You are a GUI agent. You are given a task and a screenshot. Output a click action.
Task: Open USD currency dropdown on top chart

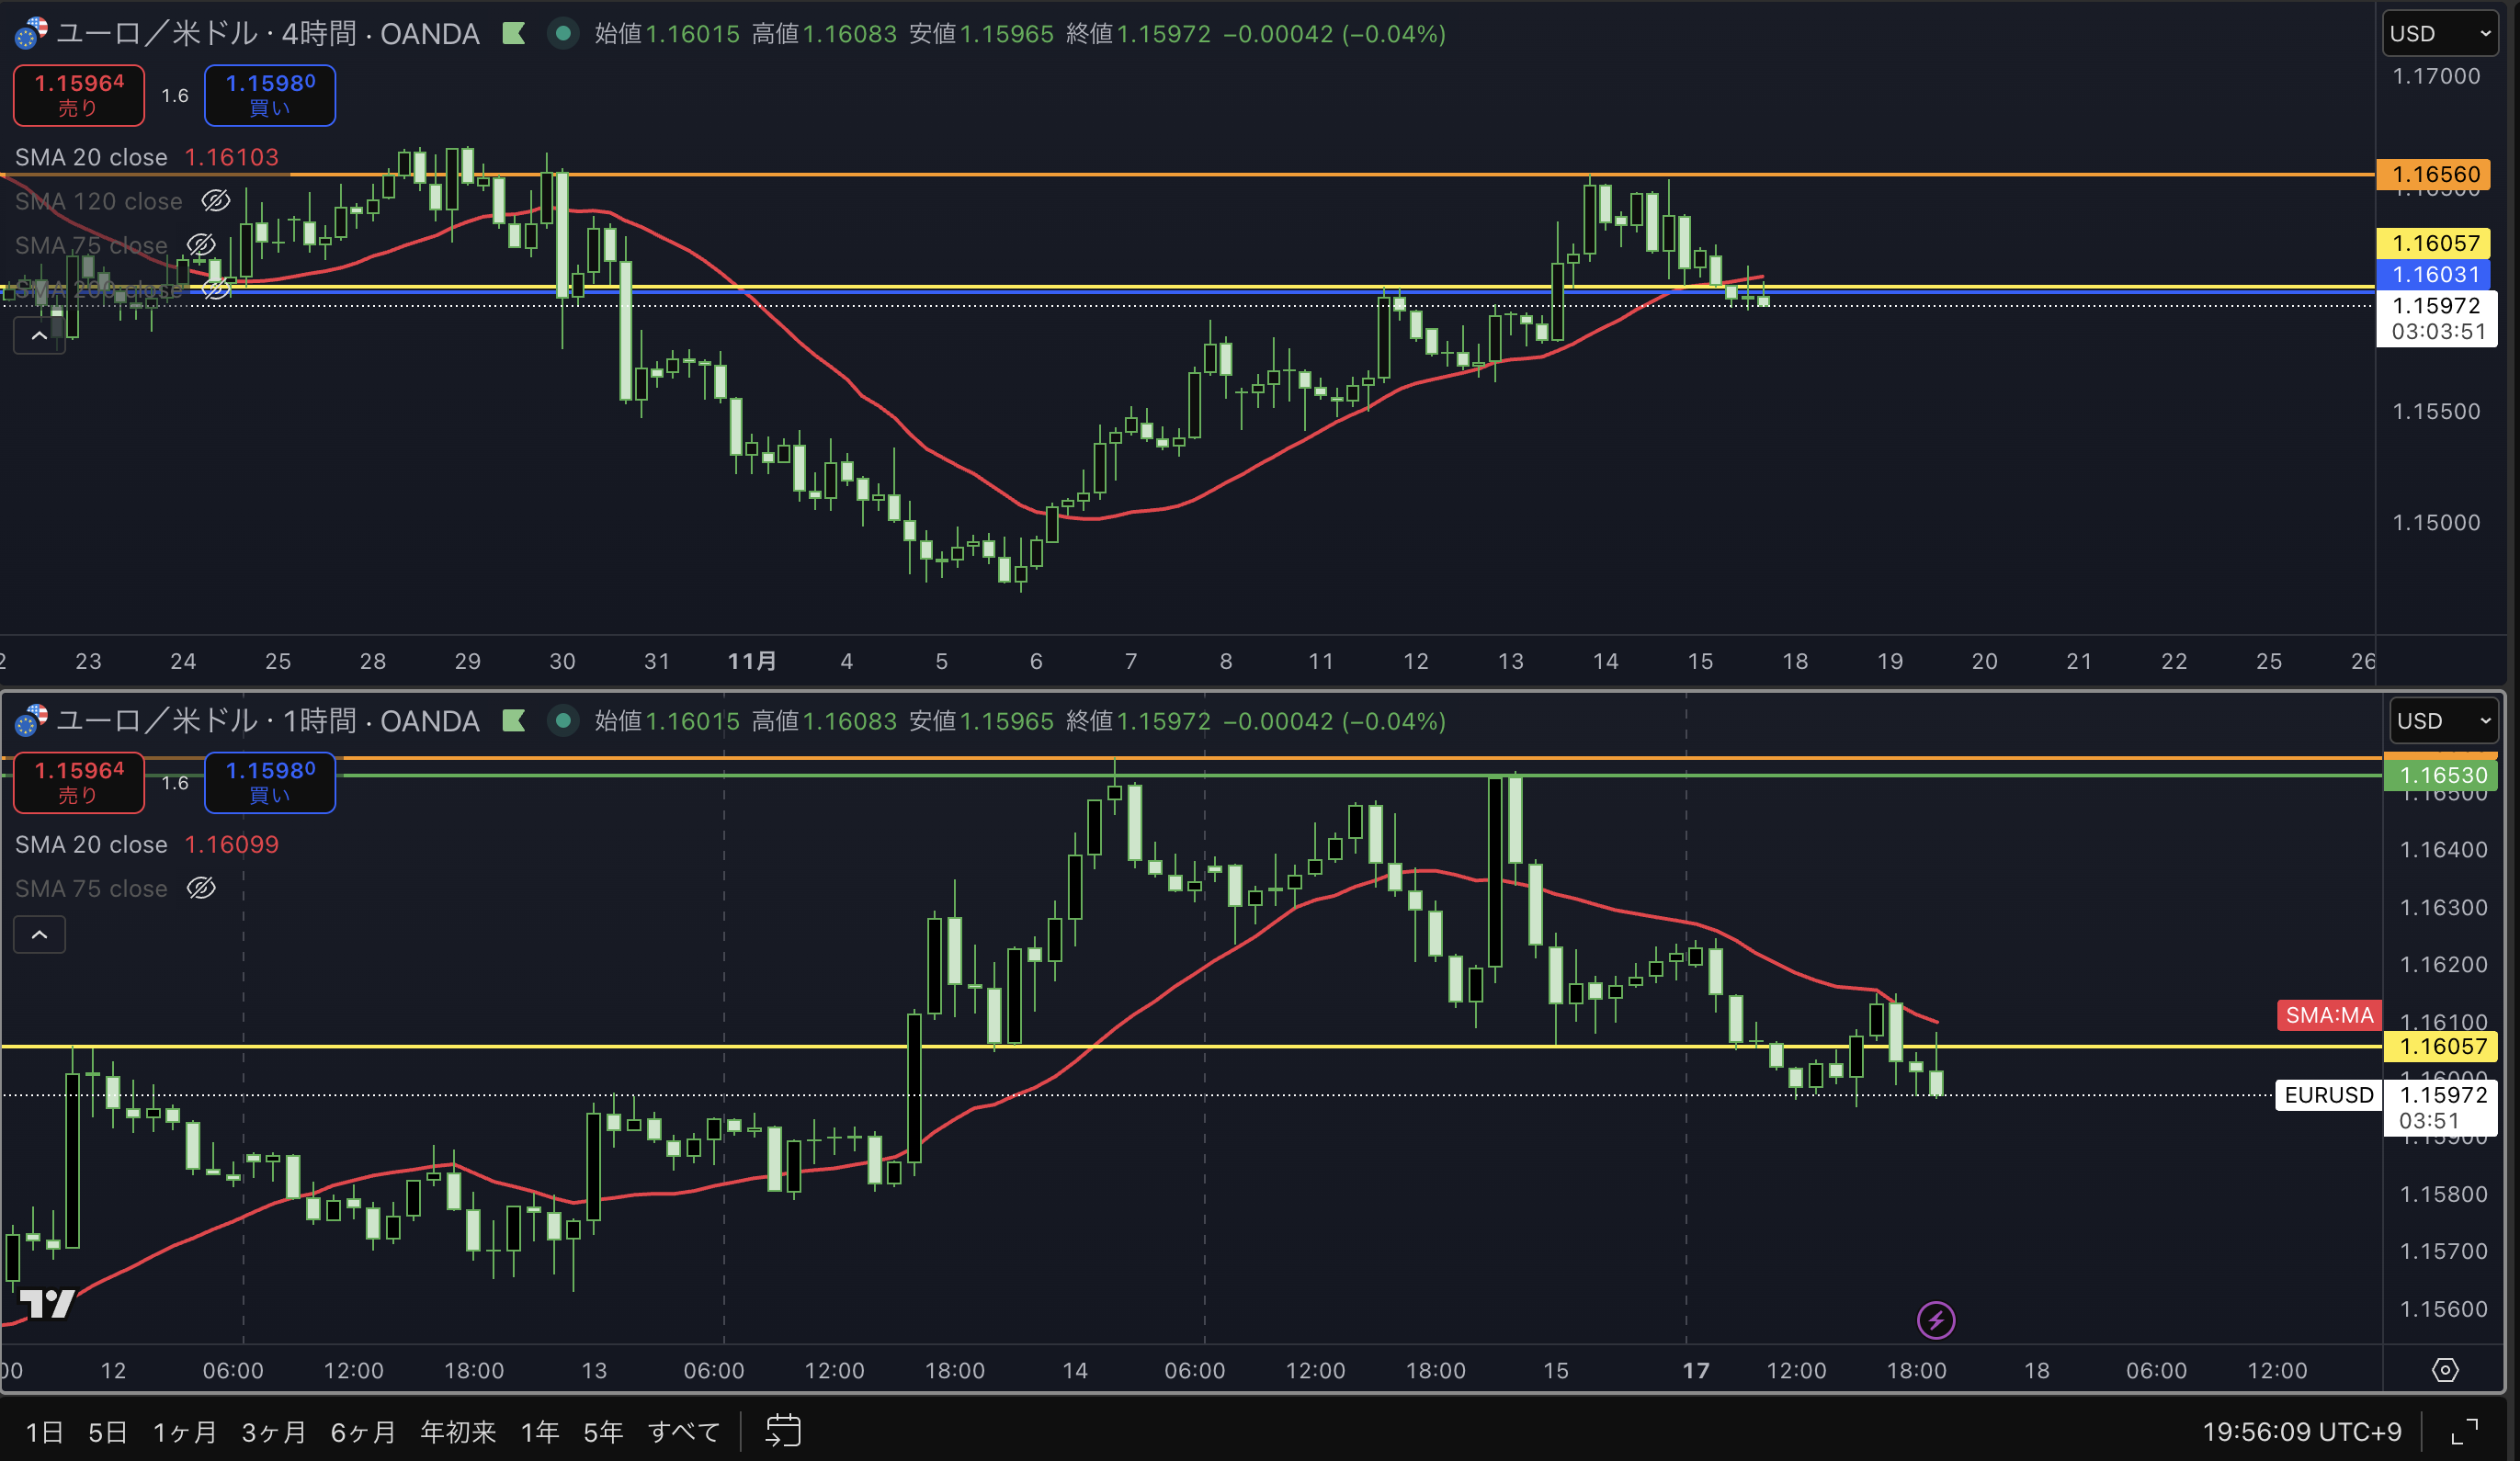(2439, 34)
